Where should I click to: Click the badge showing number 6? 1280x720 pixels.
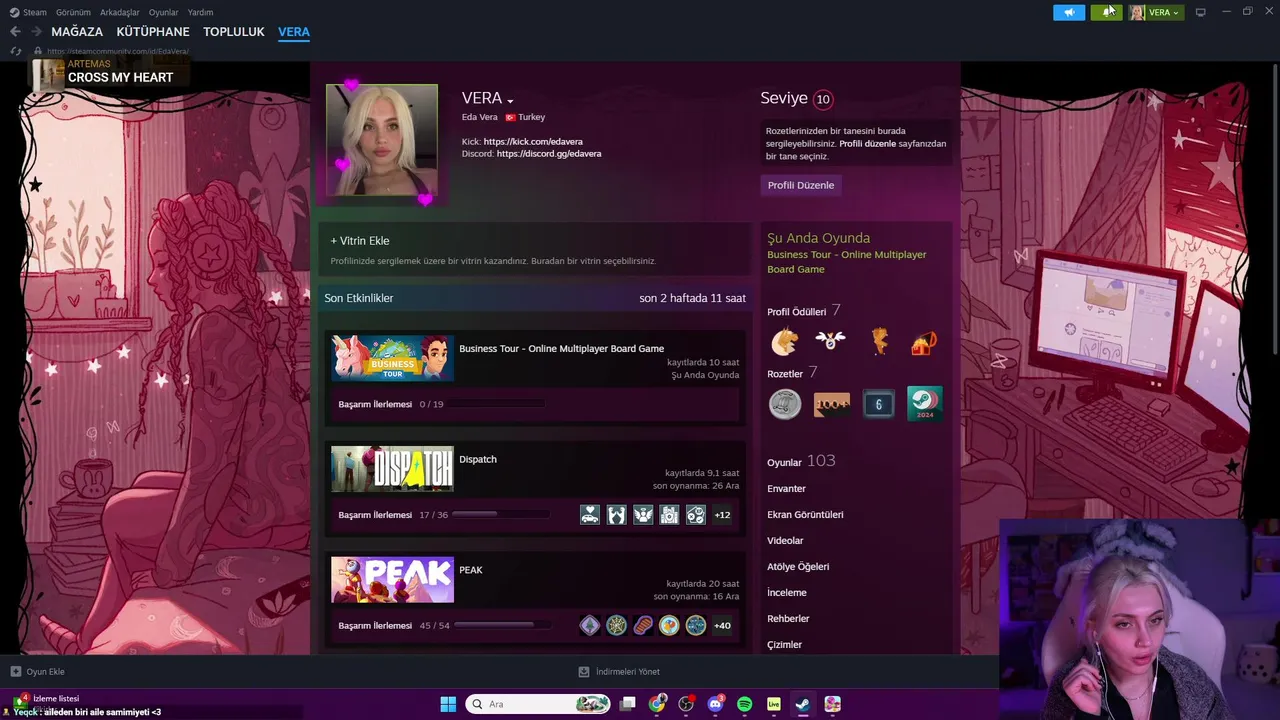879,404
